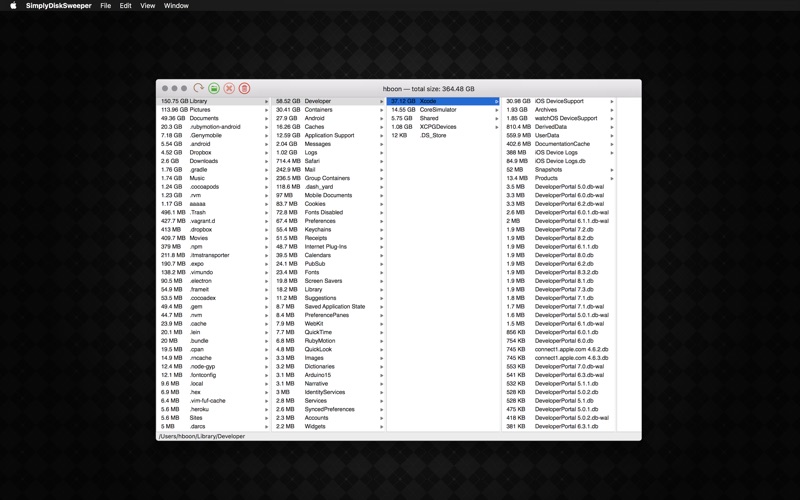Select the Movies folder row

pyautogui.click(x=213, y=238)
